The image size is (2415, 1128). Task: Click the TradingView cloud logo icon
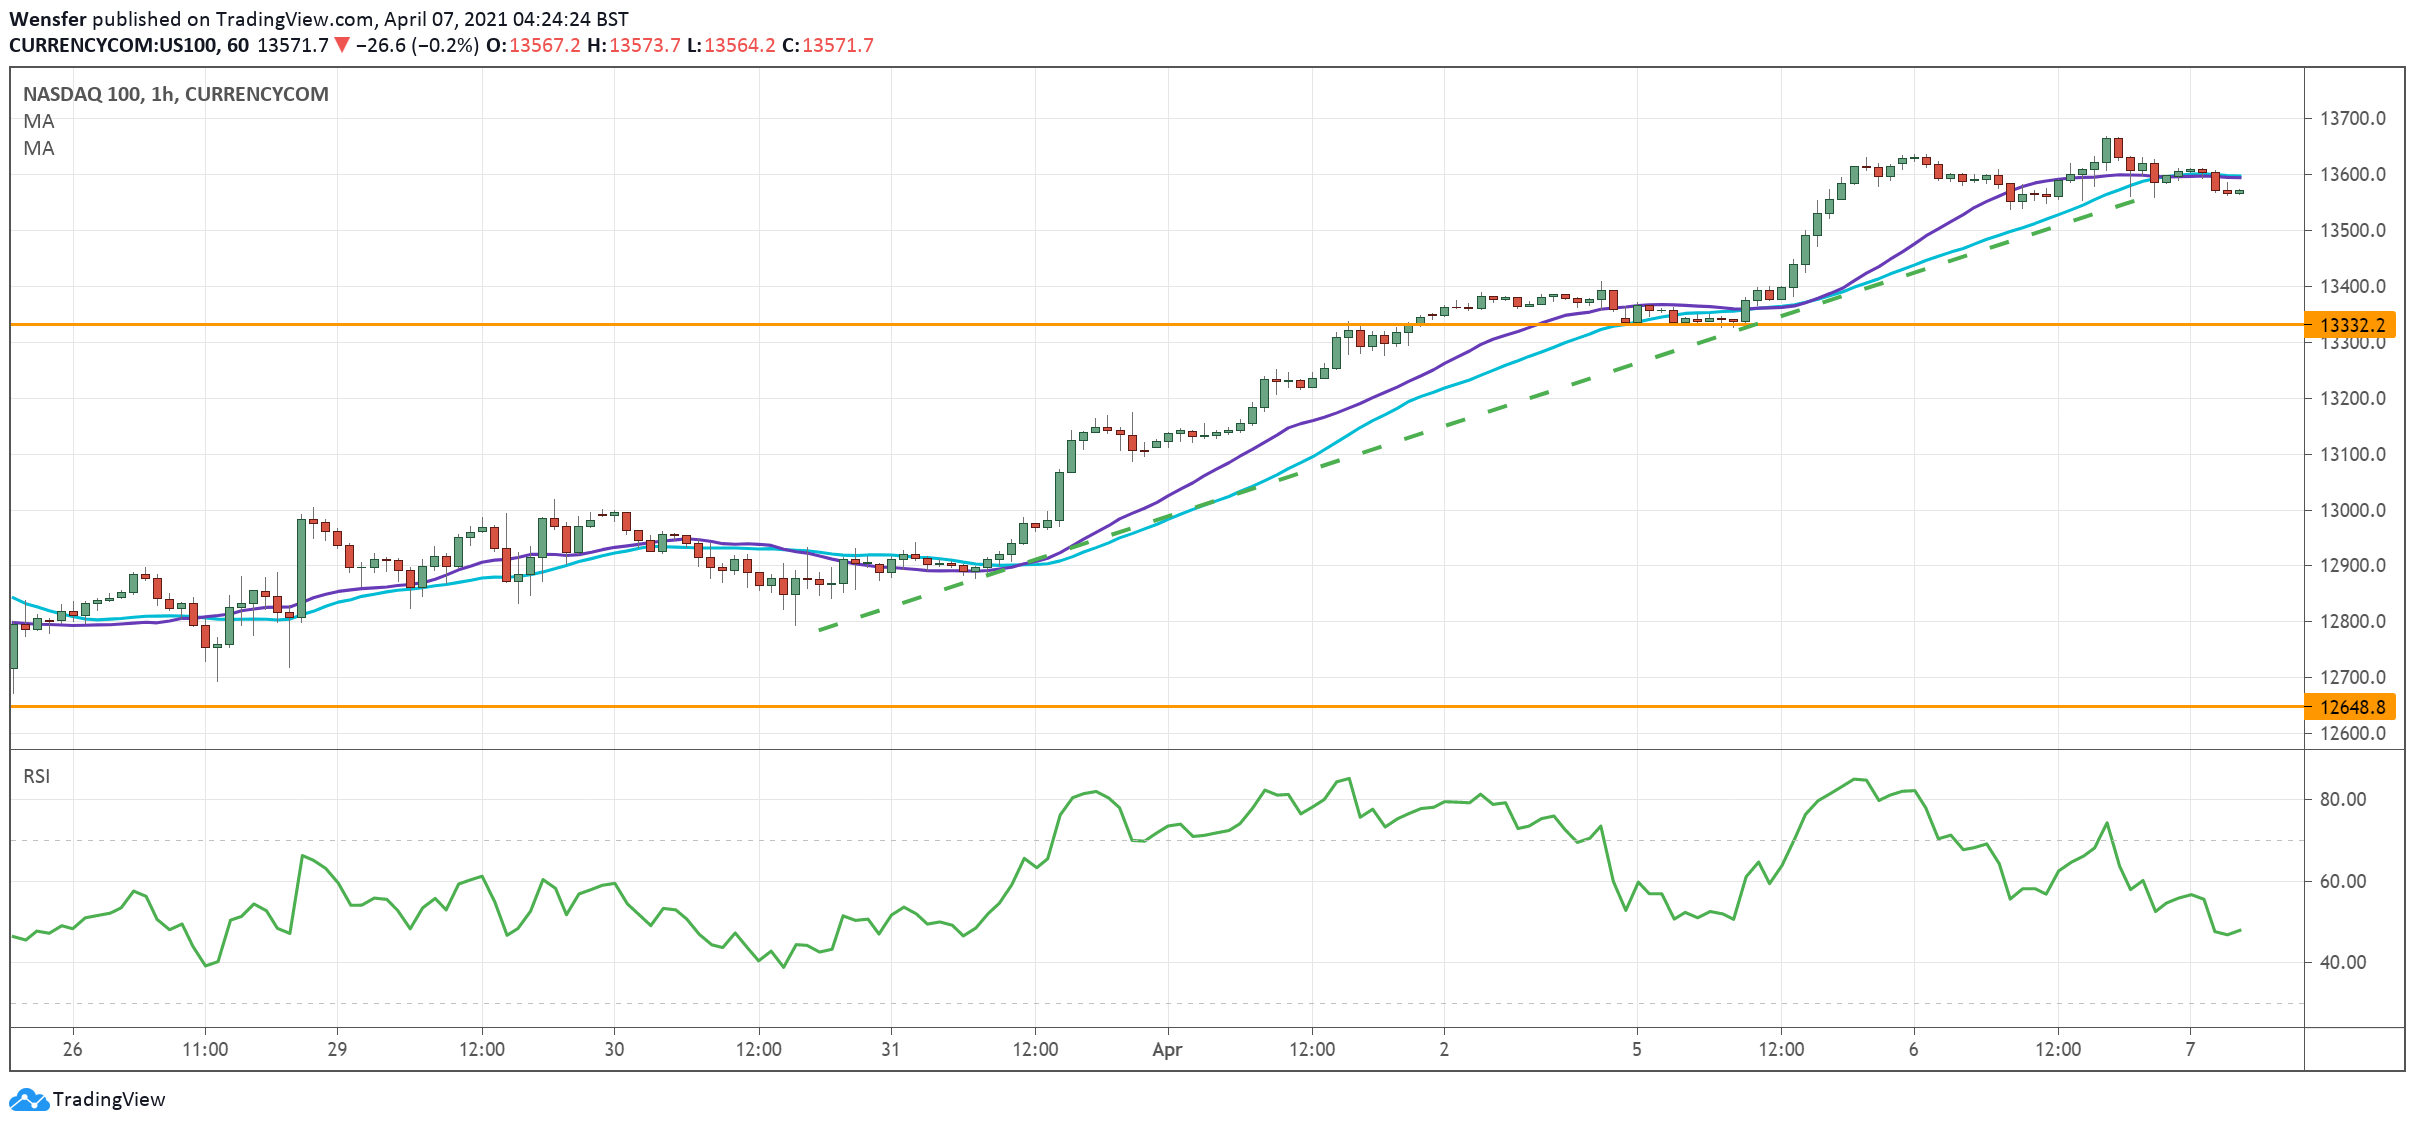coord(28,1100)
